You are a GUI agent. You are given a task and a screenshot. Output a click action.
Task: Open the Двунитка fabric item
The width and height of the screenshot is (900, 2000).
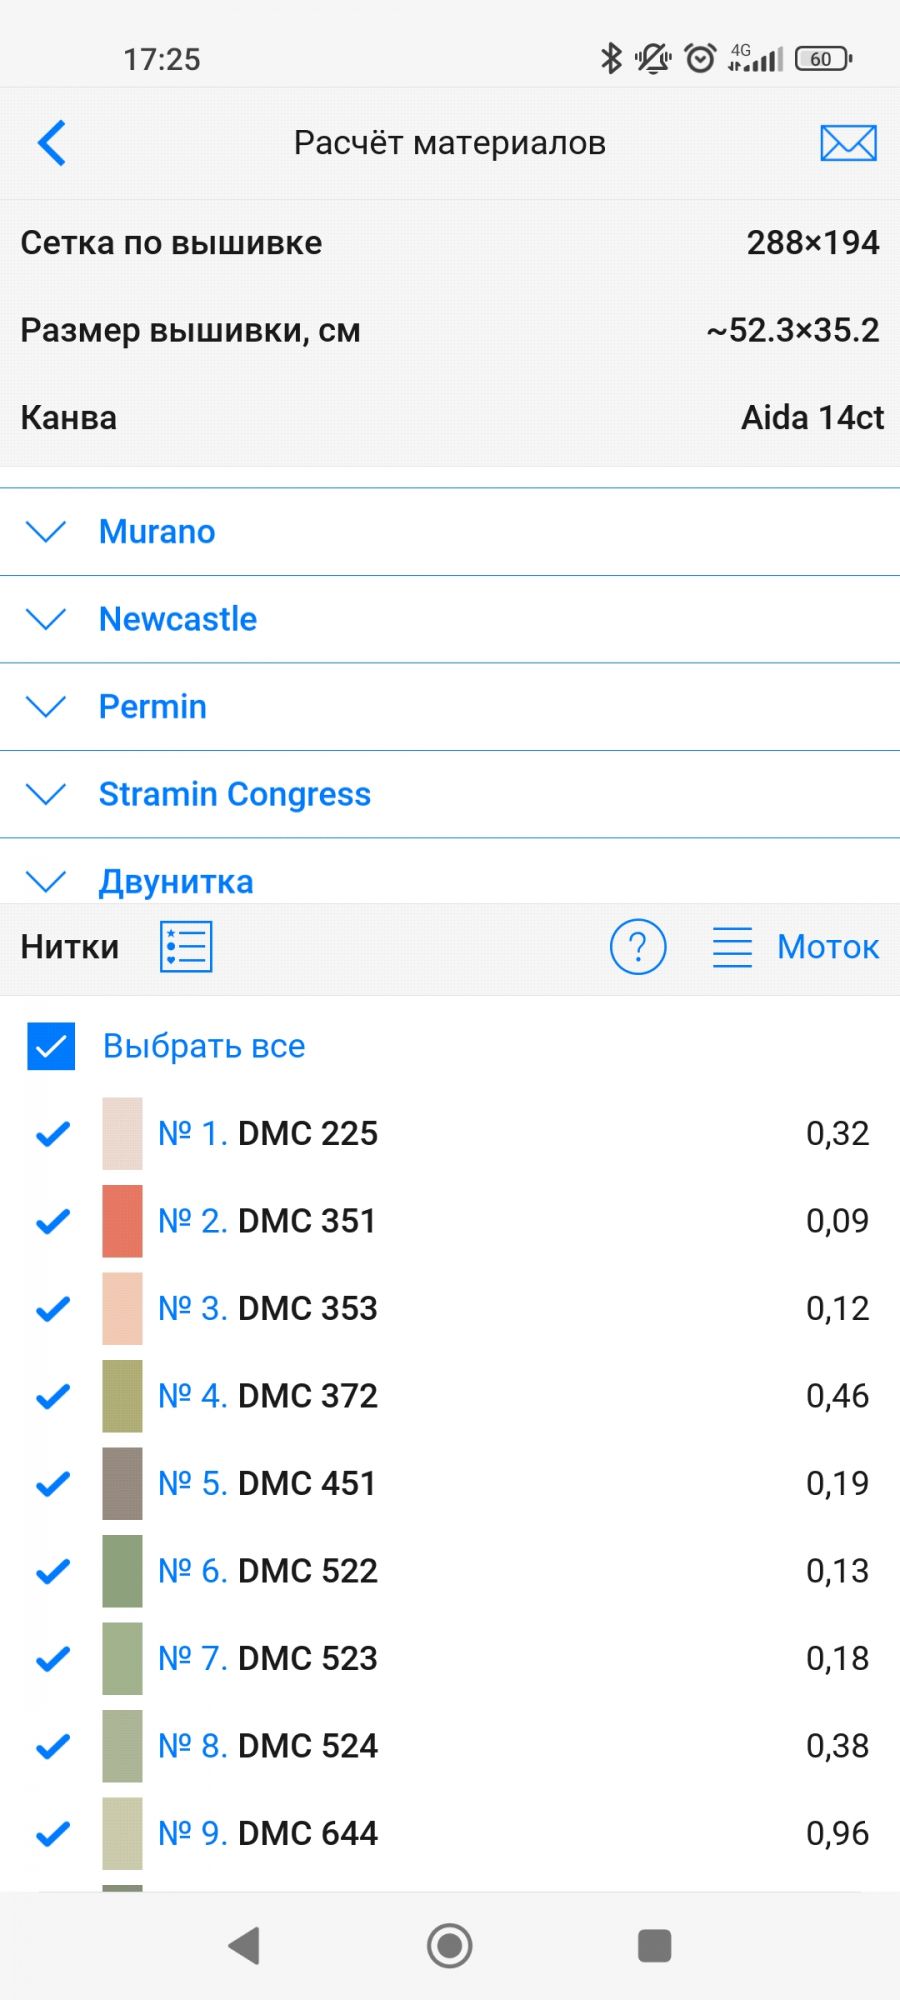176,881
